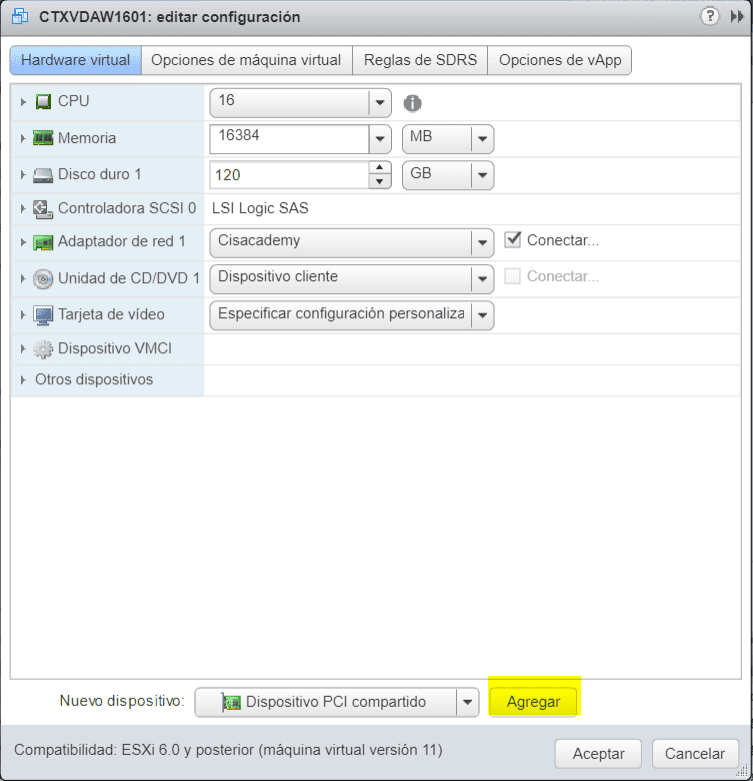
Task: Open the Dispositivo cliente dropdown
Action: click(482, 279)
